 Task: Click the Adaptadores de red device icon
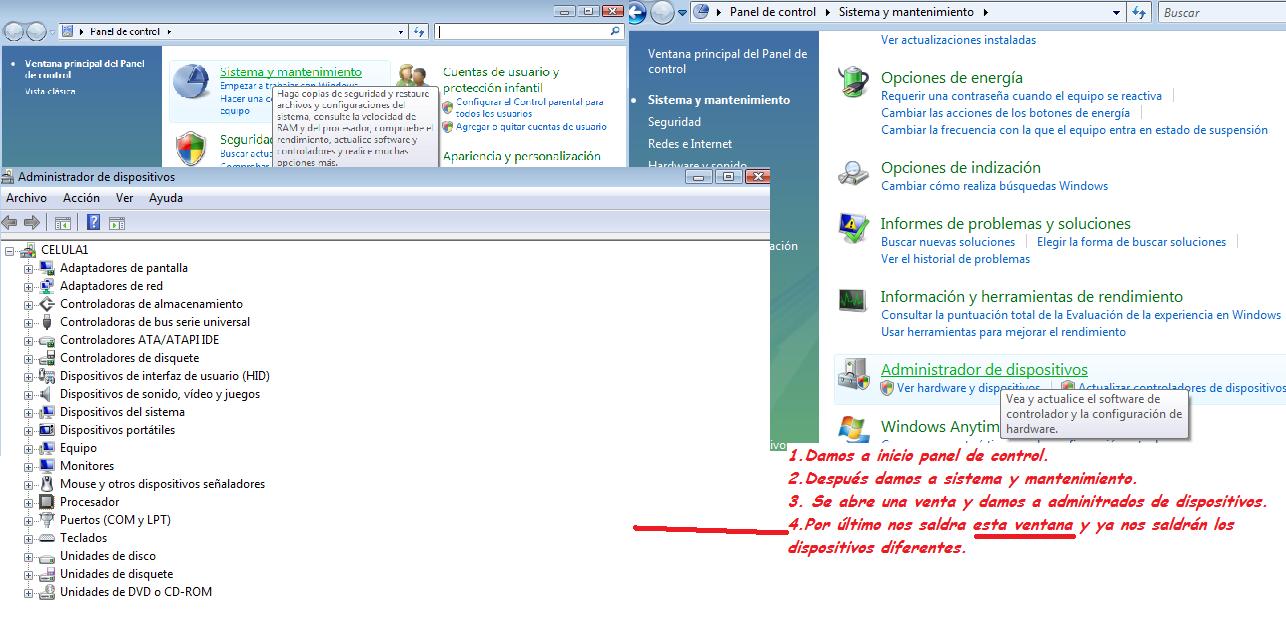pos(47,286)
